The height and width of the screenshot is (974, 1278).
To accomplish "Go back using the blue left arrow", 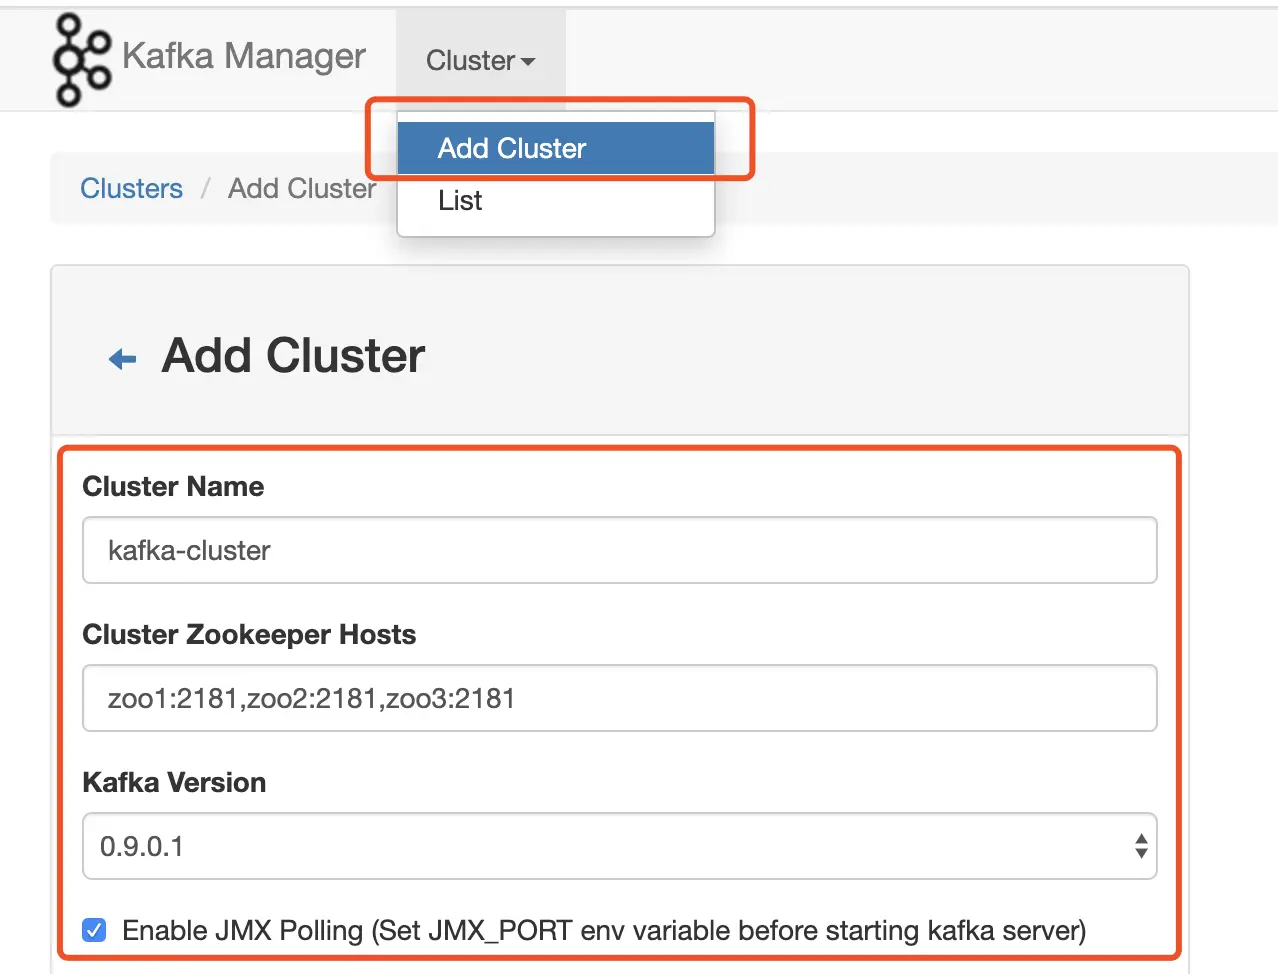I will (122, 358).
